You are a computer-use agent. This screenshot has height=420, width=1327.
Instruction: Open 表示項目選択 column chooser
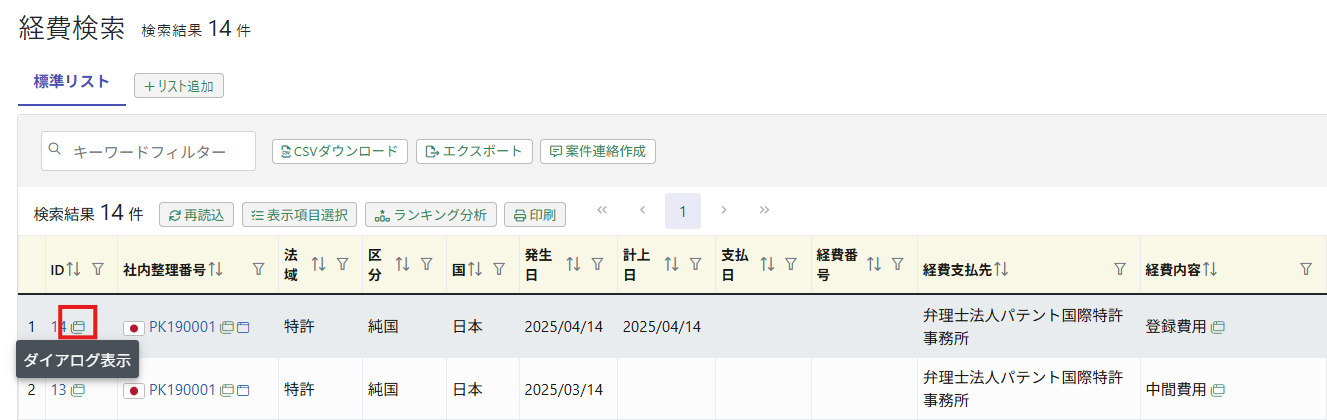point(299,214)
